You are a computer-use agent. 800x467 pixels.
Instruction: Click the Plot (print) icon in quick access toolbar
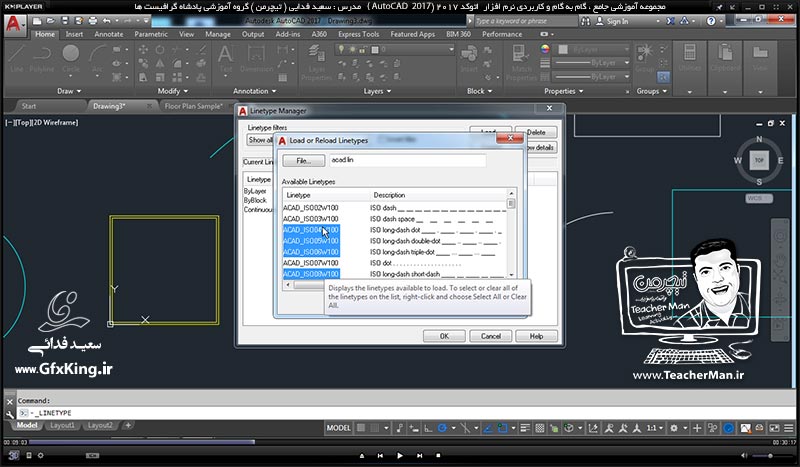pyautogui.click(x=92, y=21)
